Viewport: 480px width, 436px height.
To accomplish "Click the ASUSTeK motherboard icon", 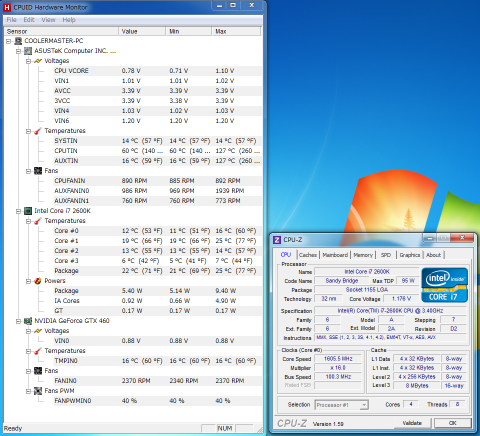I will point(28,51).
